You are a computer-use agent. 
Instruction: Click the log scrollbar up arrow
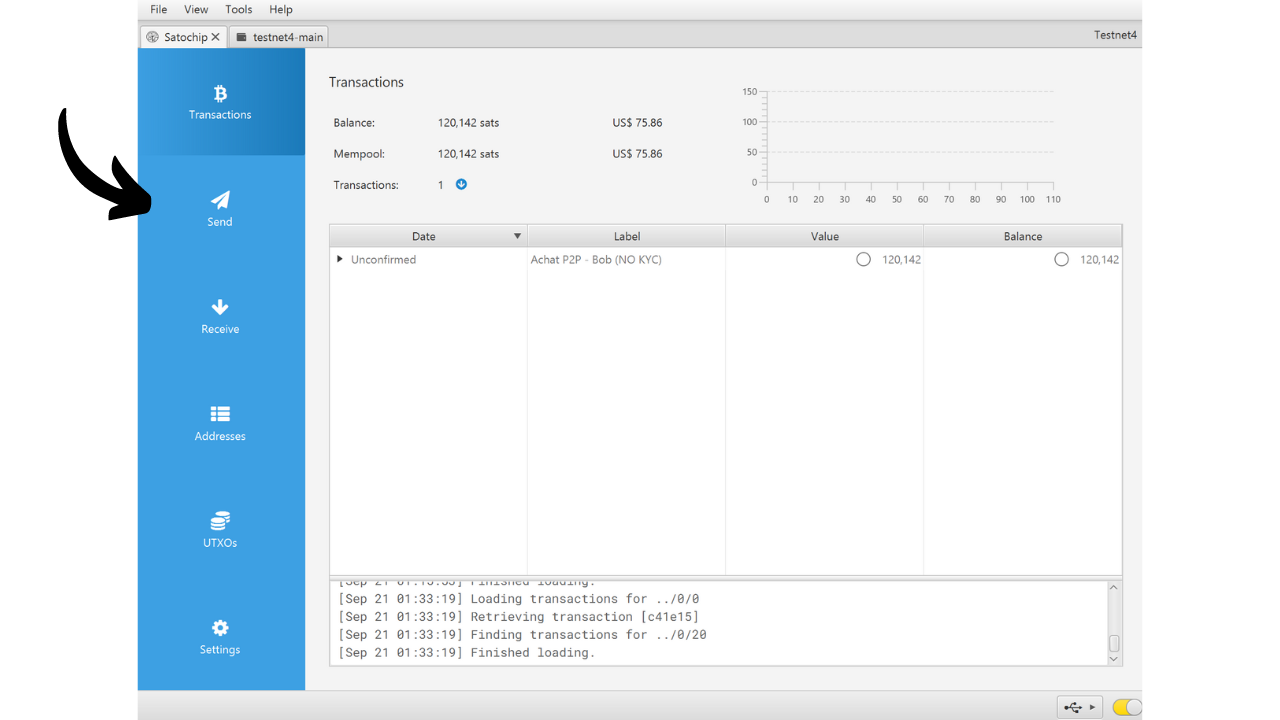click(x=1114, y=588)
